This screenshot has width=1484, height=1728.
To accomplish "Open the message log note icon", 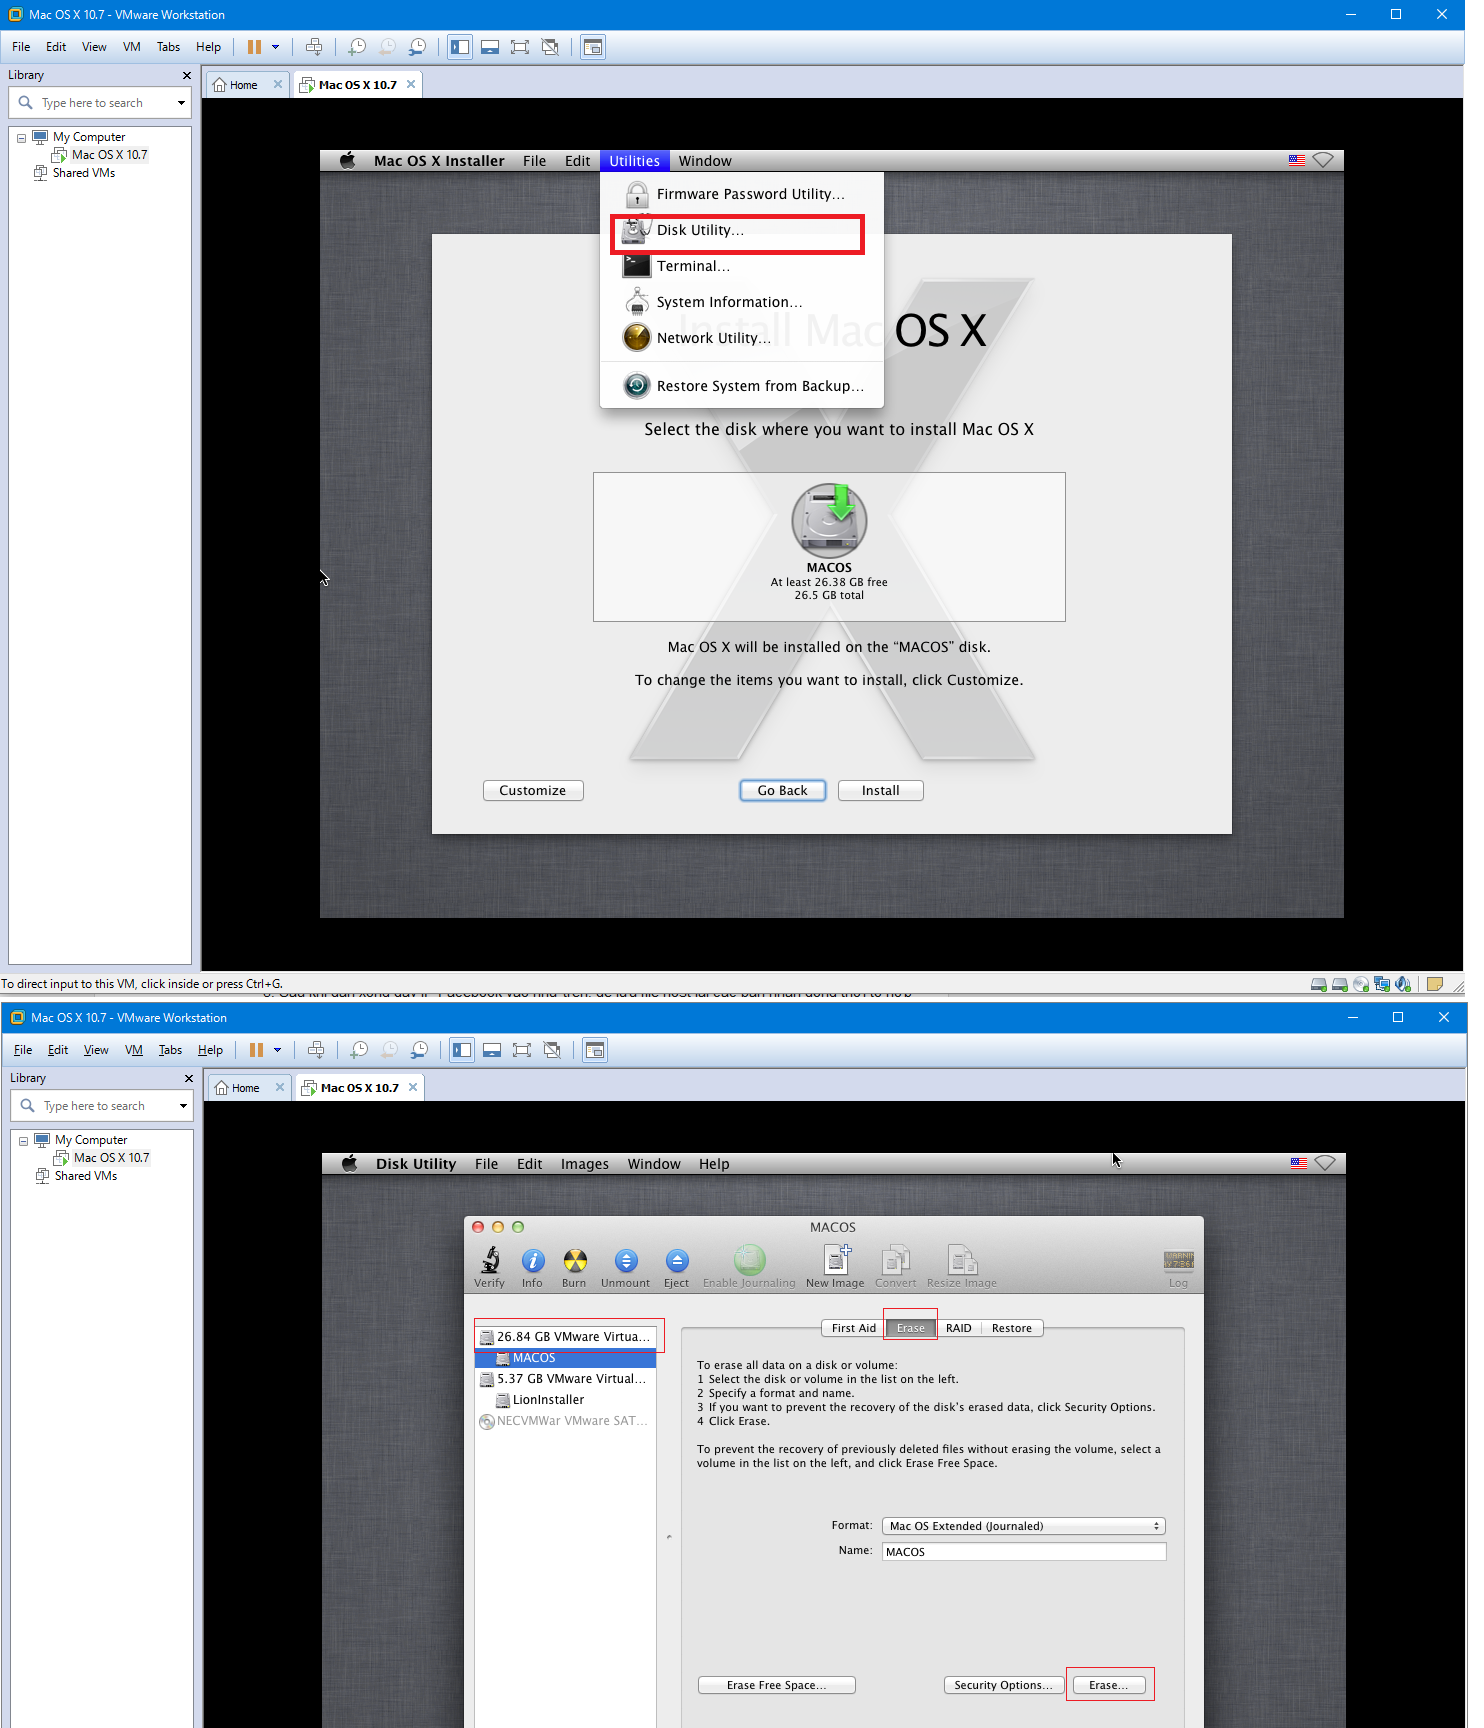I will click(x=1434, y=984).
